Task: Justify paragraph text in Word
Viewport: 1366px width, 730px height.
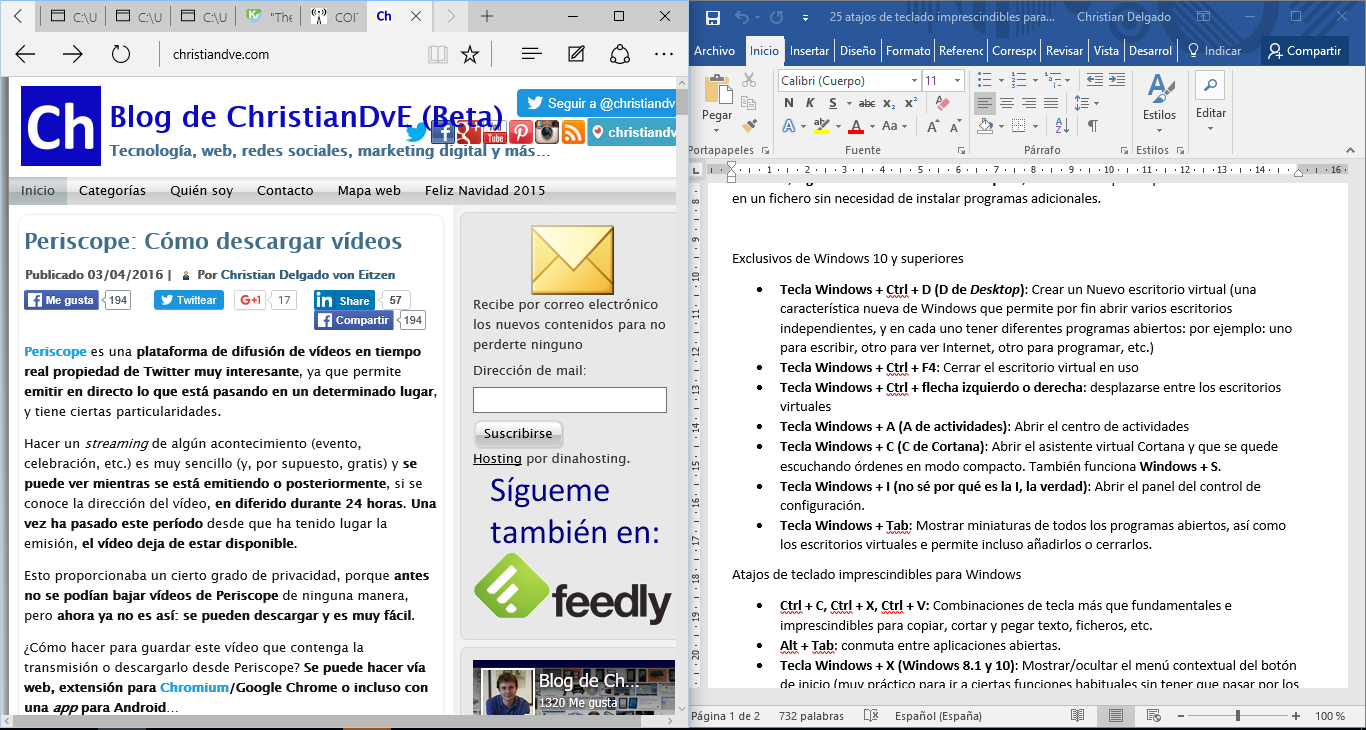Action: pyautogui.click(x=1050, y=103)
